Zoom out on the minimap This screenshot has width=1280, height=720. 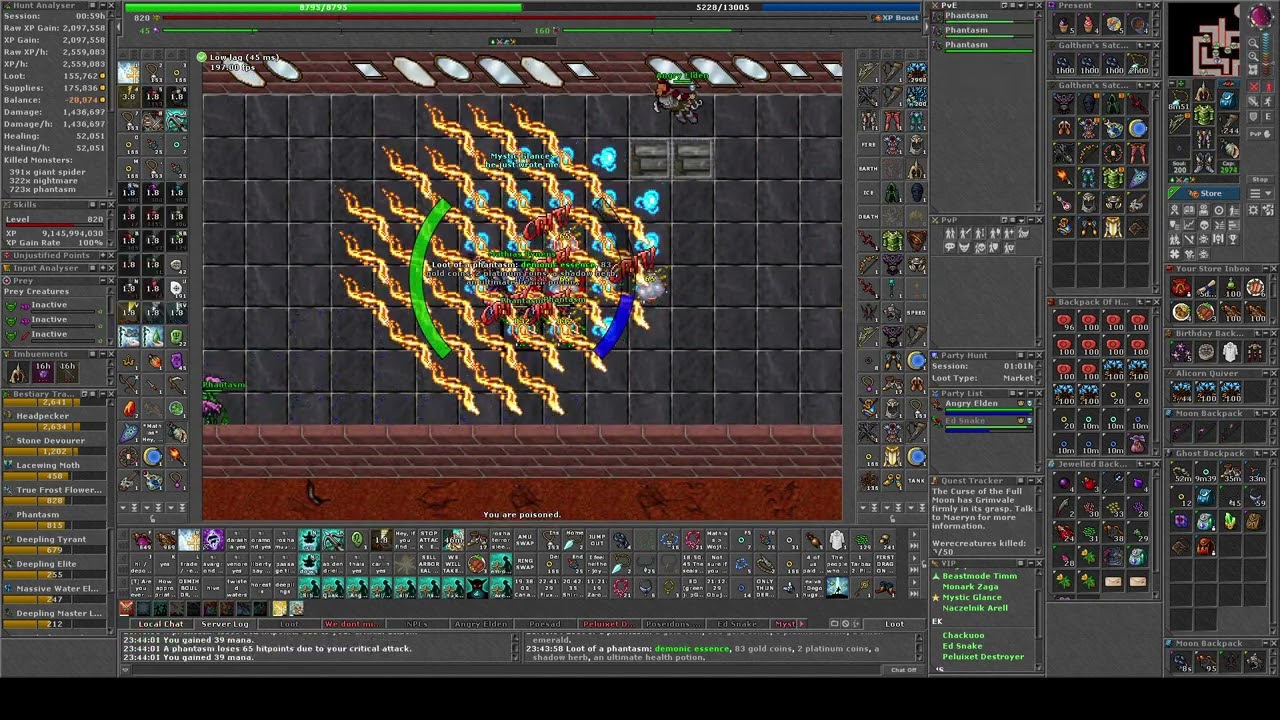tap(1253, 43)
